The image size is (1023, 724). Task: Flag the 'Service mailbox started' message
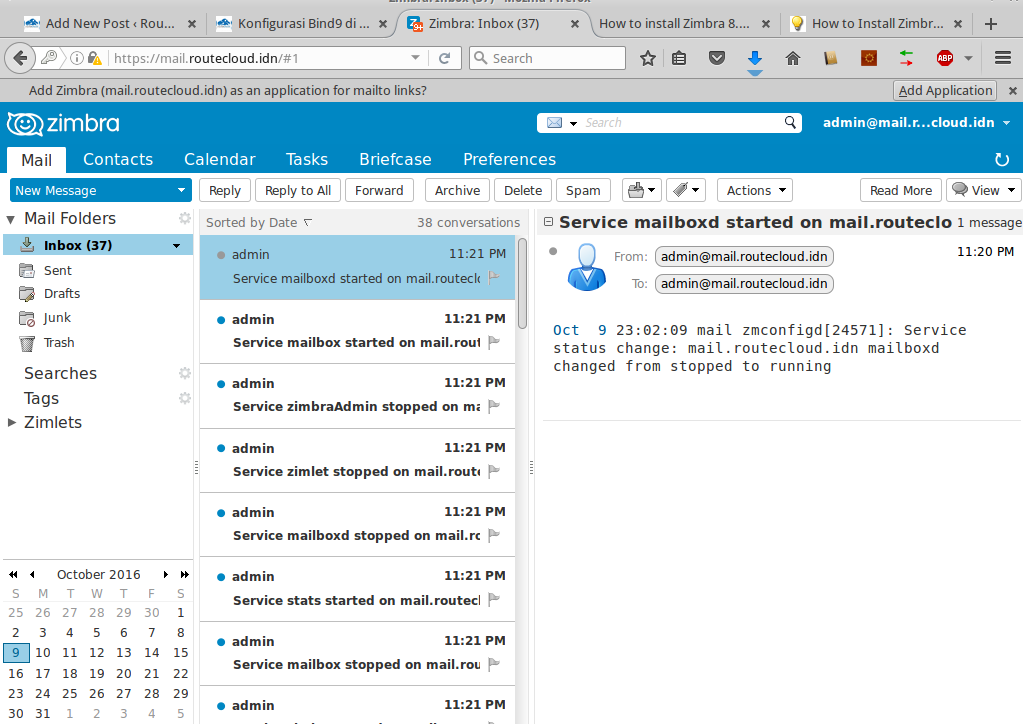coord(494,342)
